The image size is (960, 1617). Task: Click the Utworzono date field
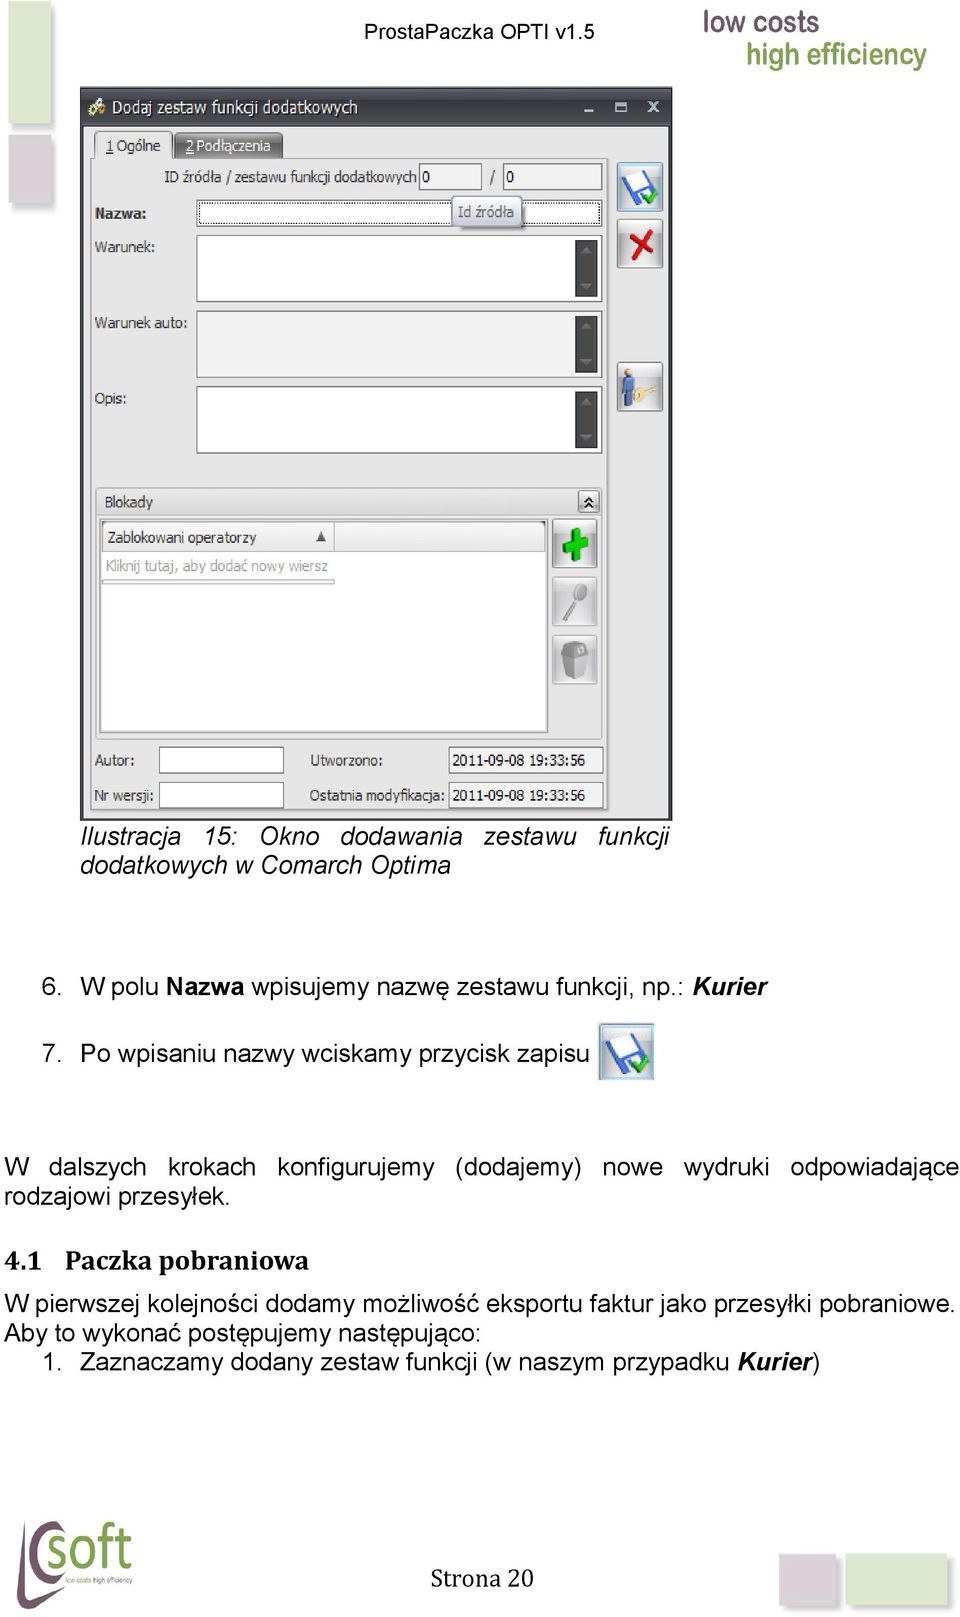point(525,760)
